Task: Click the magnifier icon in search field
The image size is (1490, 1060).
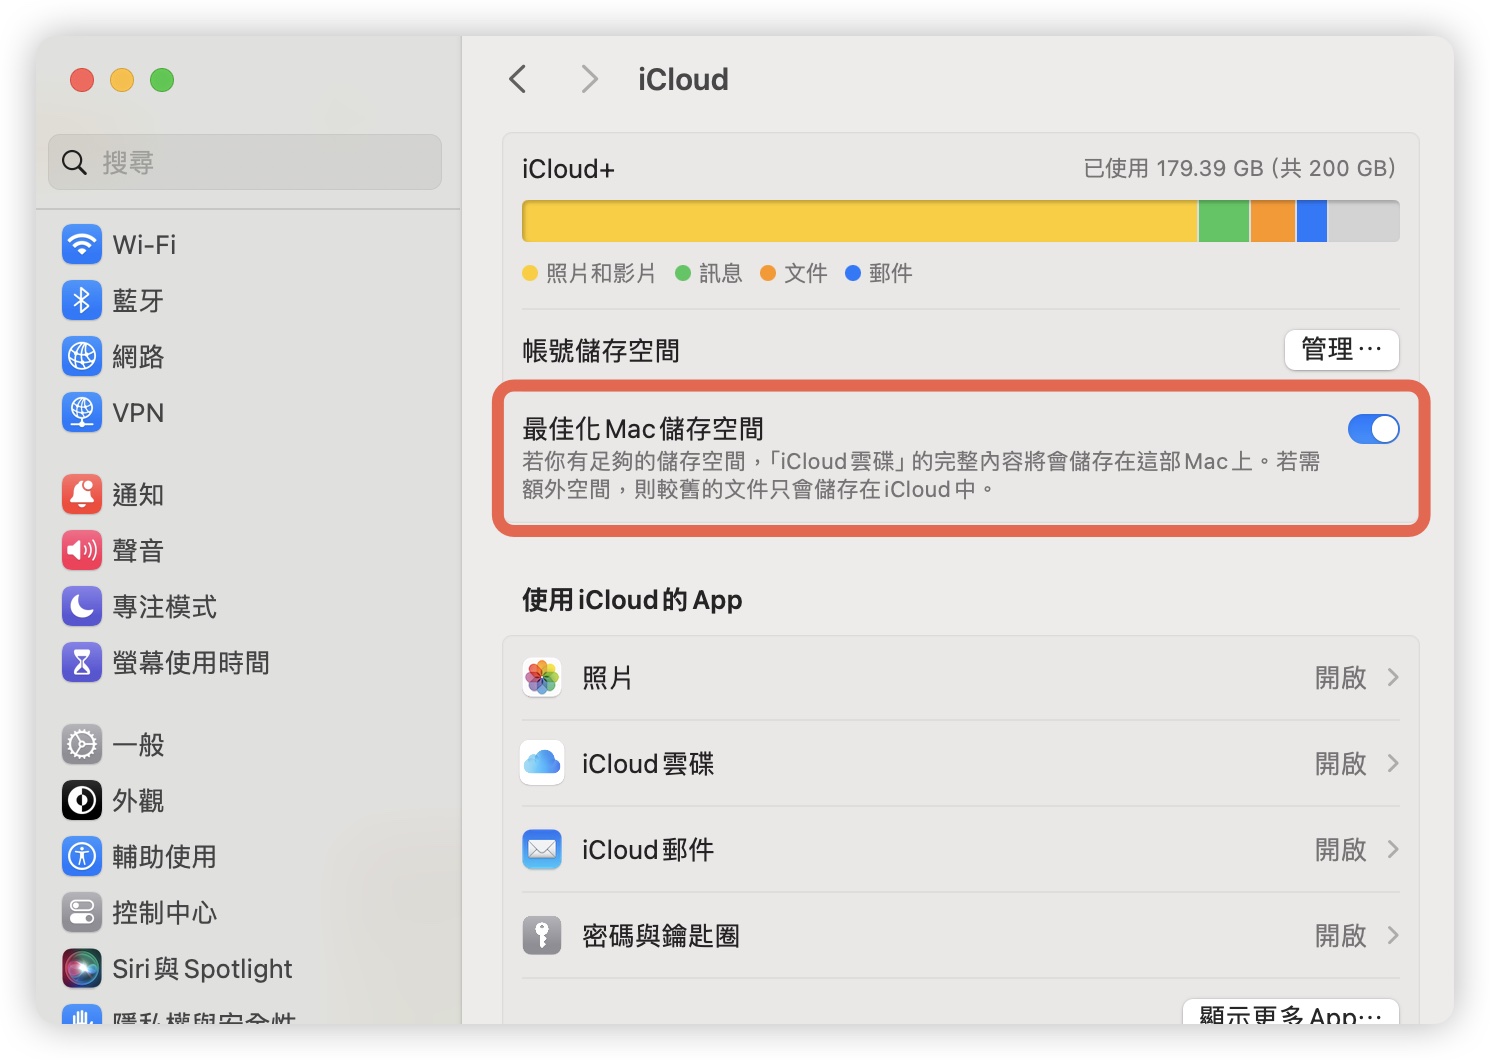Action: (x=74, y=162)
